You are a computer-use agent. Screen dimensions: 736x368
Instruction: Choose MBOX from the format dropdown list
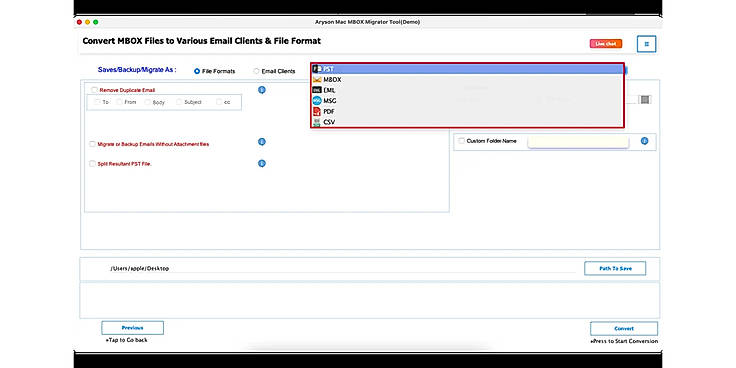click(467, 80)
